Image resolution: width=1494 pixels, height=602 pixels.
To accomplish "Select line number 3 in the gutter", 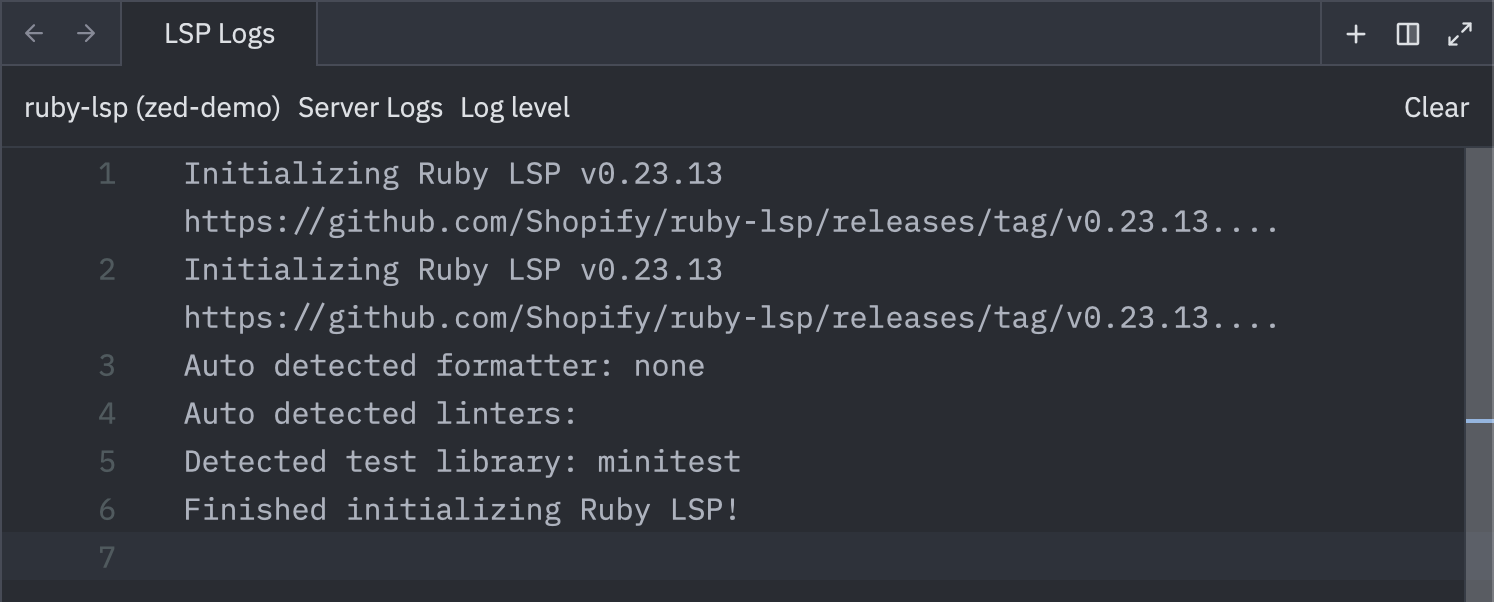I will pos(107,365).
